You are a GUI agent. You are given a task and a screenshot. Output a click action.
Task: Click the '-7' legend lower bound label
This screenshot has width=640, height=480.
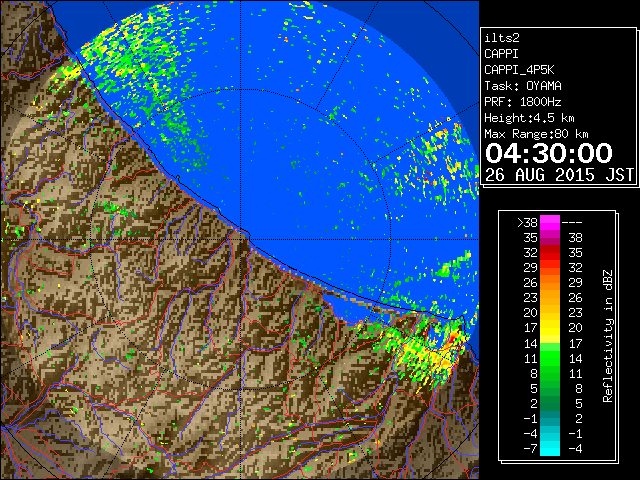[x=530, y=449]
